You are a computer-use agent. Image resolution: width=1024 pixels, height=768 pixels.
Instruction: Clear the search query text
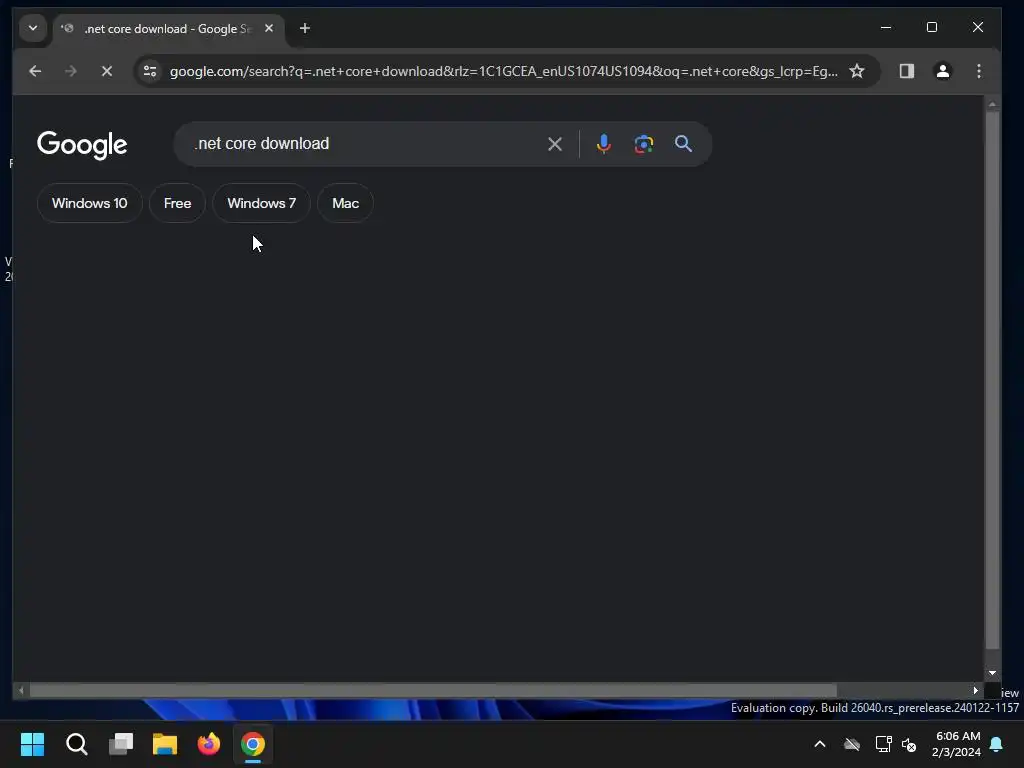click(x=554, y=144)
